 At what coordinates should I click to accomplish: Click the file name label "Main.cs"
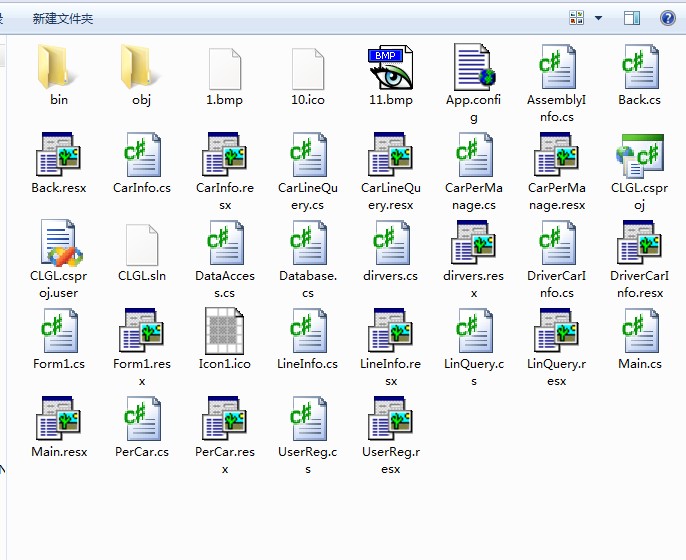pos(640,364)
